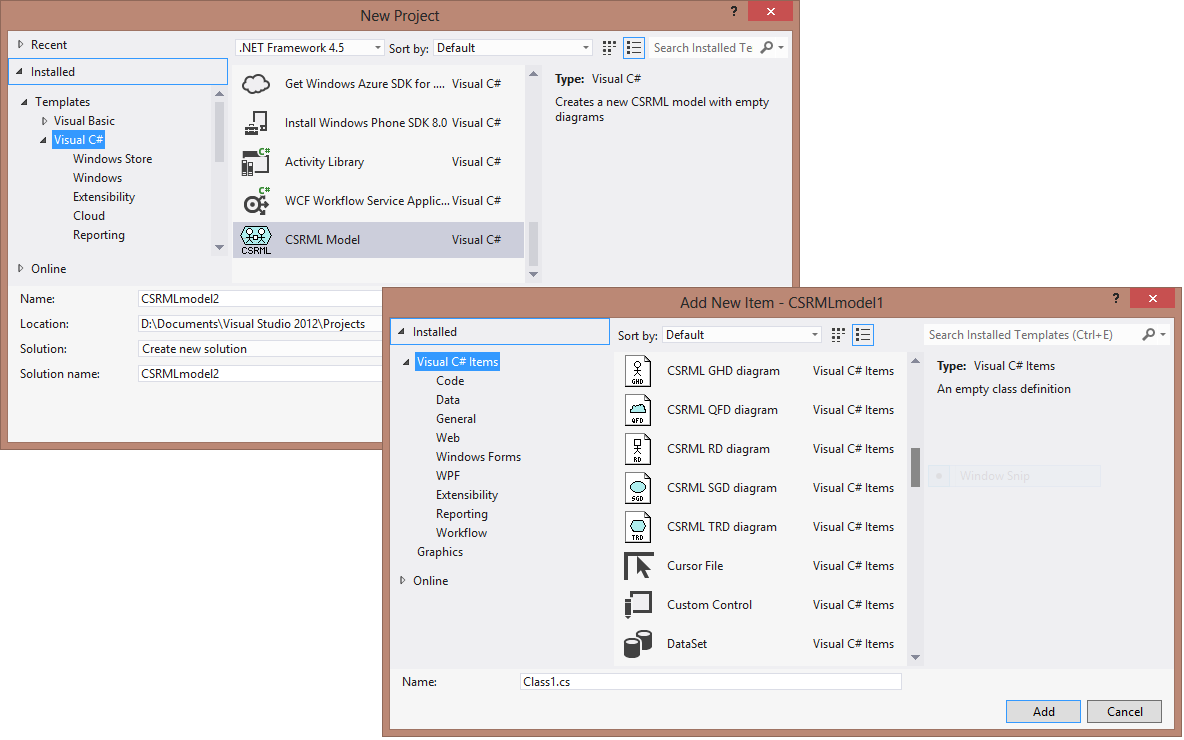The width and height of the screenshot is (1184, 740).
Task: Click the Add button
Action: (1044, 711)
